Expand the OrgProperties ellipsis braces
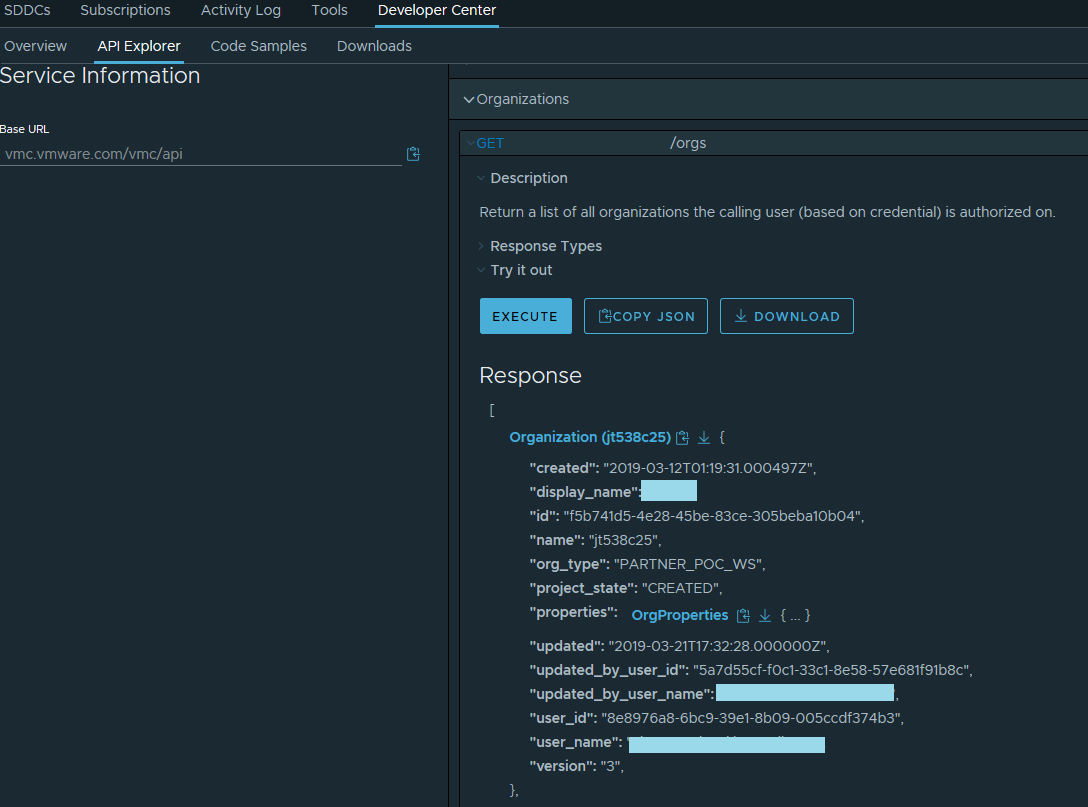The image size is (1088, 807). 795,616
